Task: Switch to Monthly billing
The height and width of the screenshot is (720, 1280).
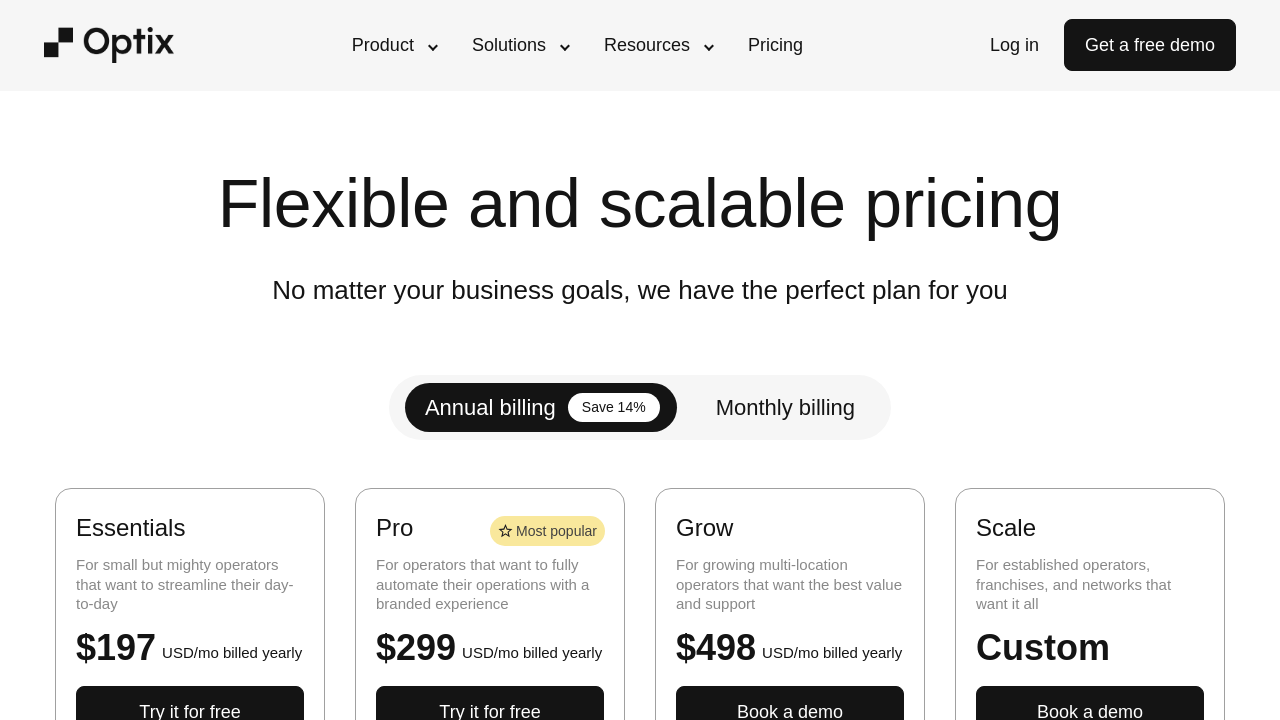Action: coord(785,408)
